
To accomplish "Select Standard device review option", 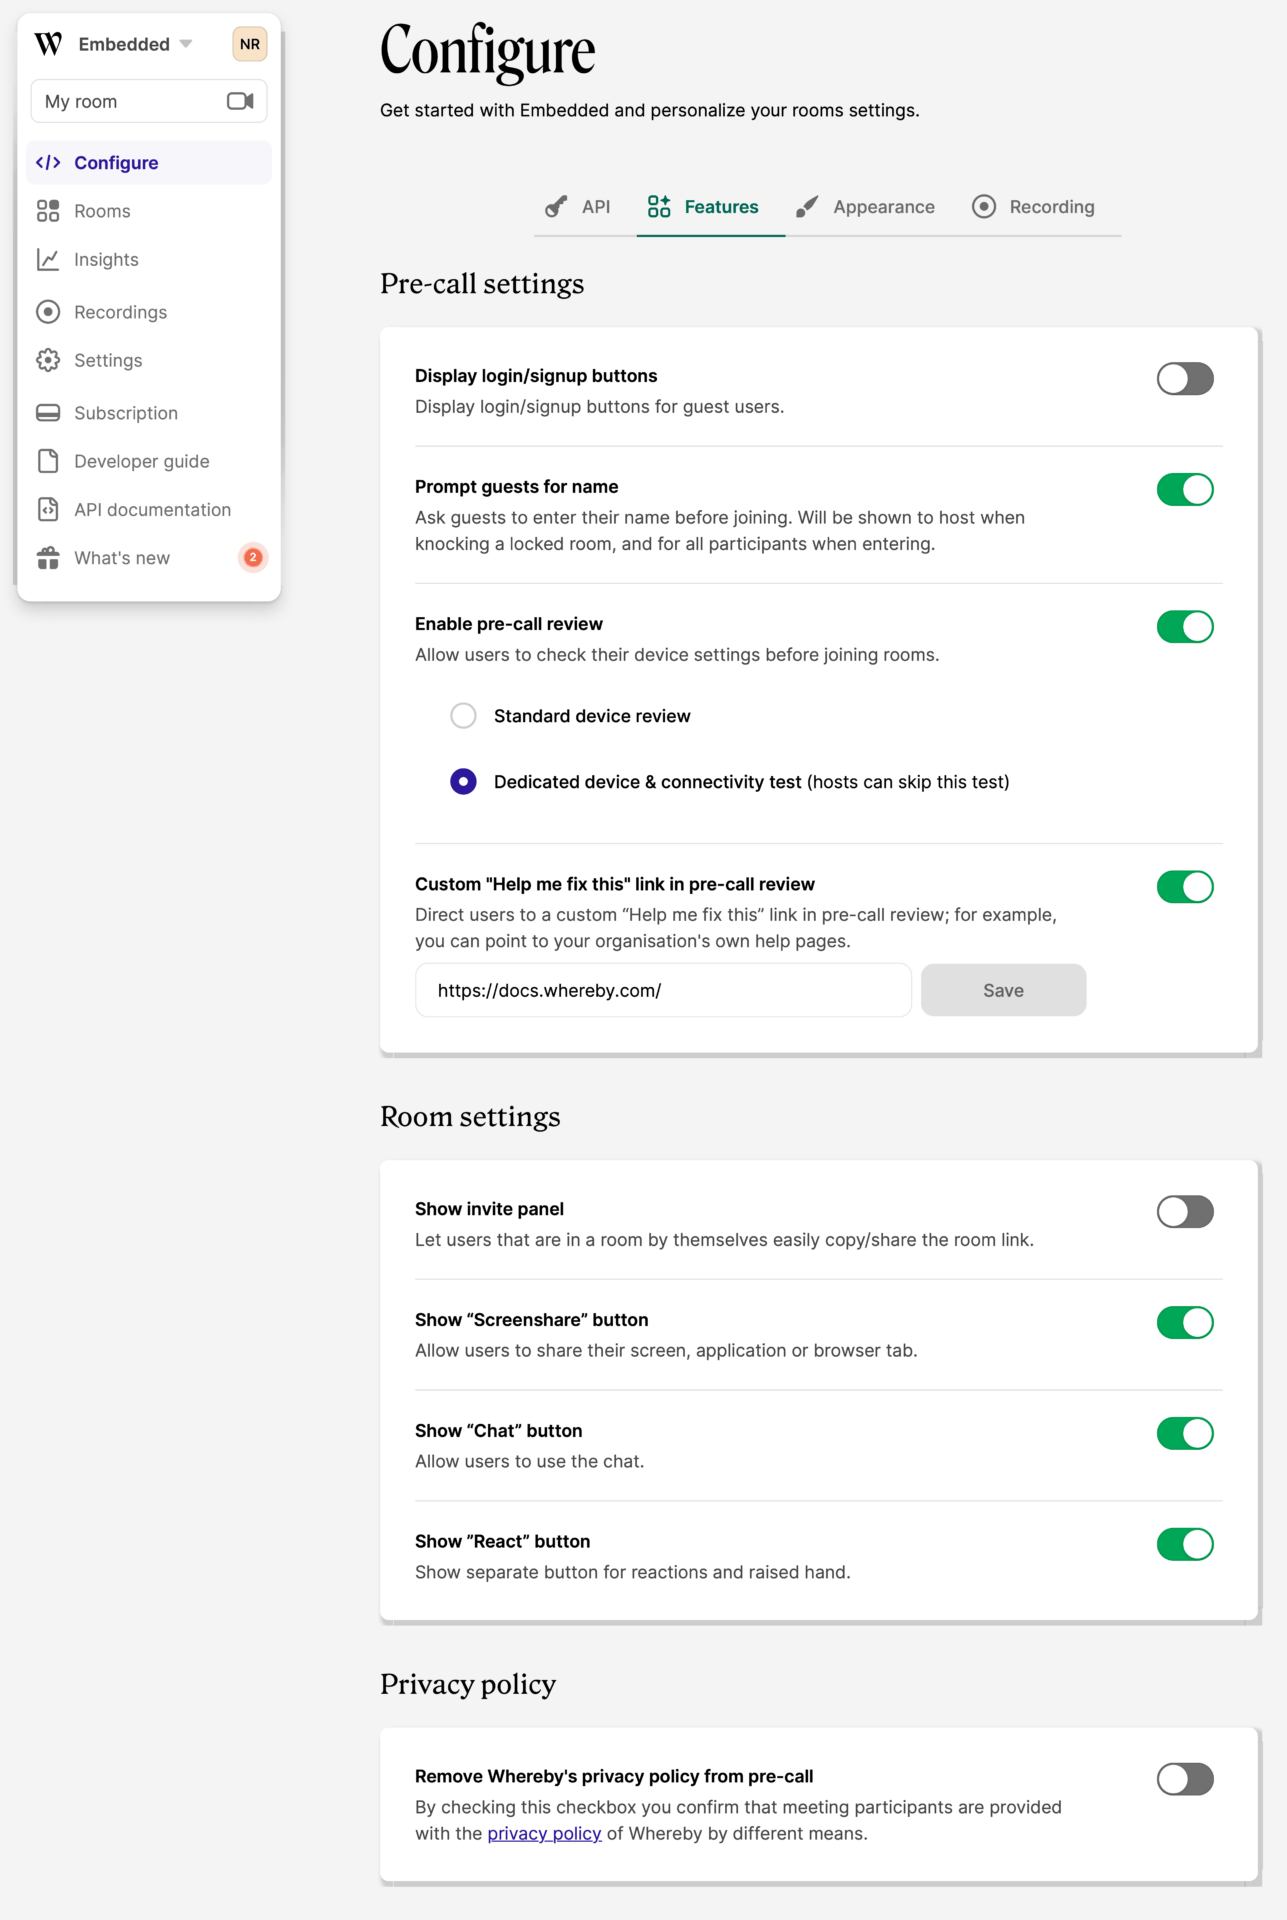I will (463, 715).
